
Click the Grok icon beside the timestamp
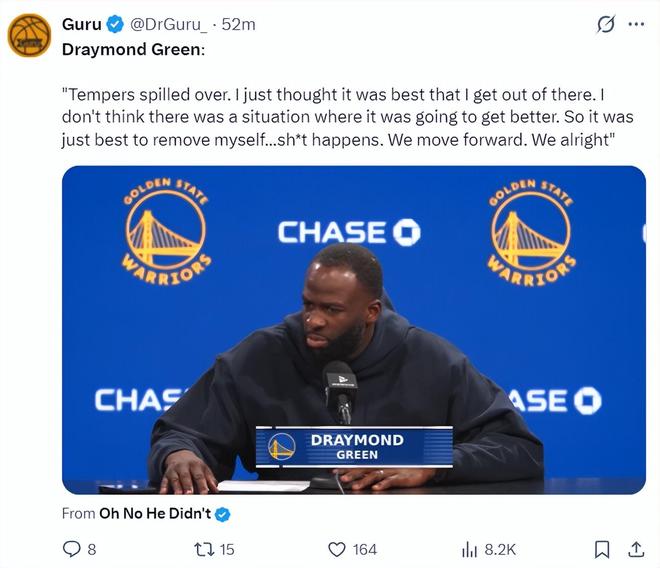point(604,25)
